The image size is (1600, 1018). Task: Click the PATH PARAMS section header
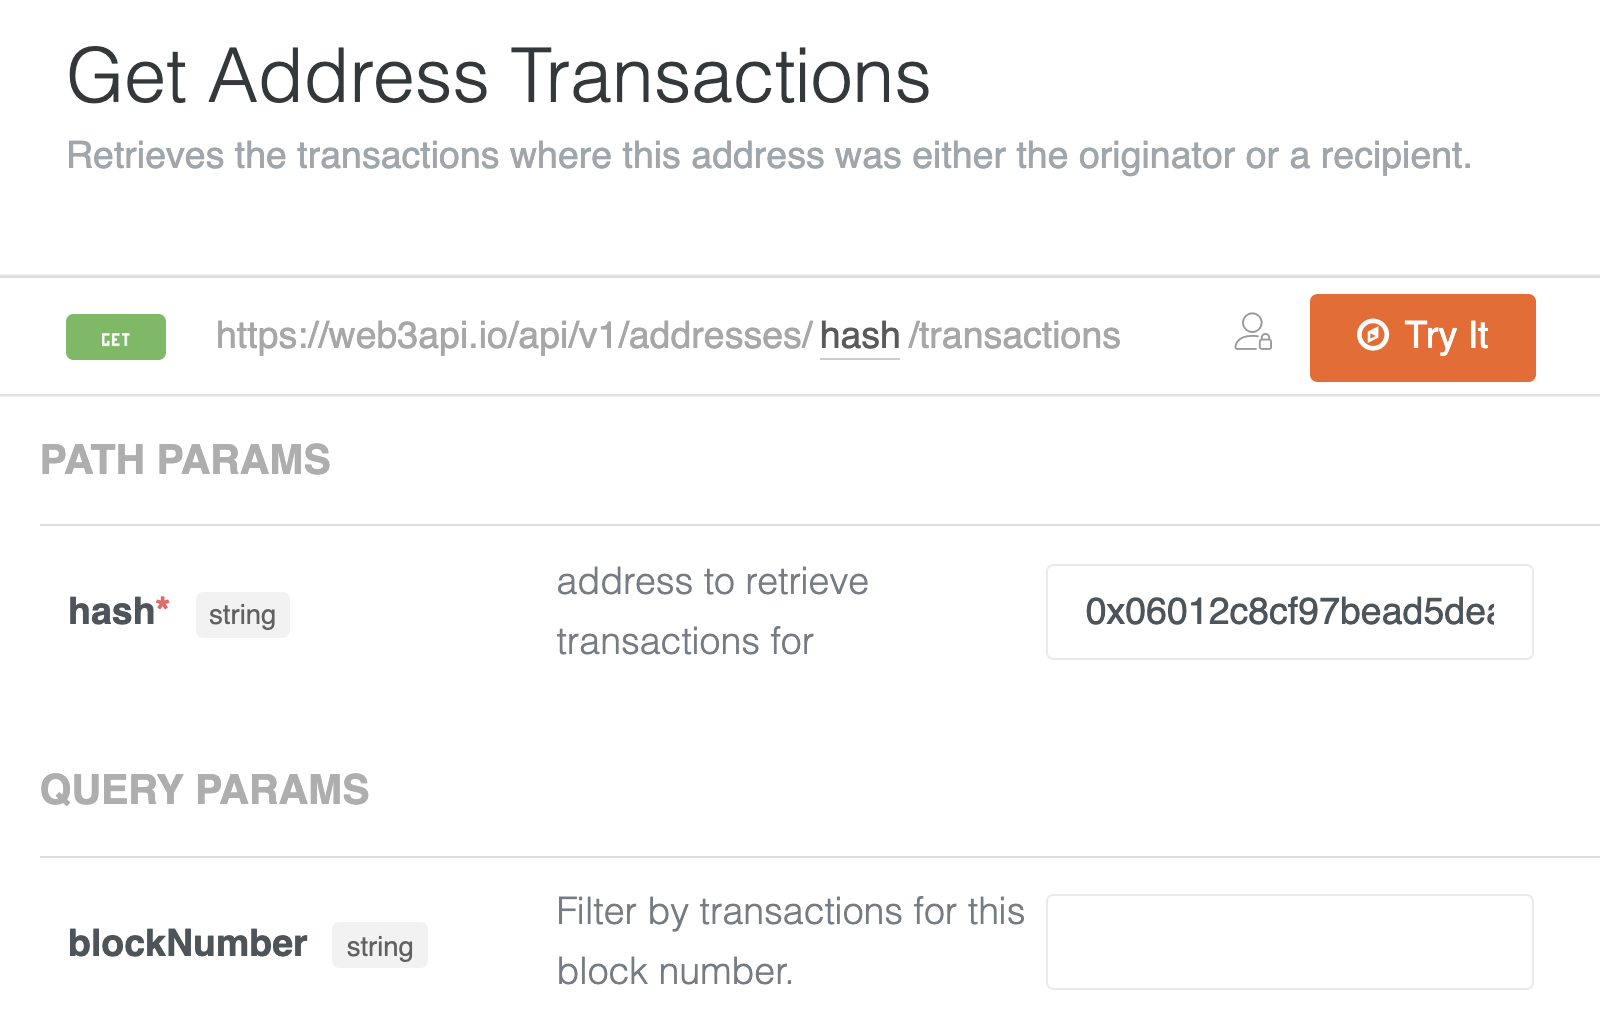click(x=185, y=460)
